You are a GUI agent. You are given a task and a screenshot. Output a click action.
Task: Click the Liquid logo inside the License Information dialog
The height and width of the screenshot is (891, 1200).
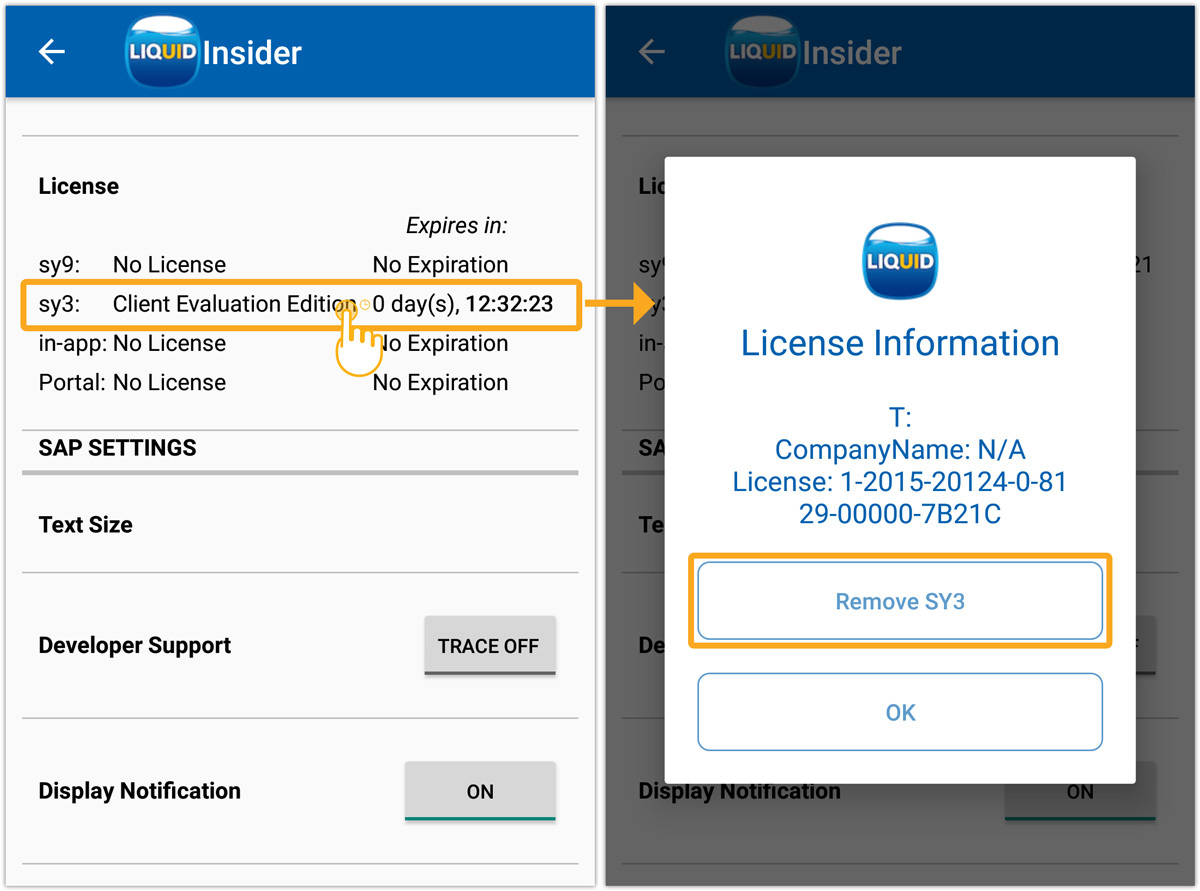[x=900, y=262]
